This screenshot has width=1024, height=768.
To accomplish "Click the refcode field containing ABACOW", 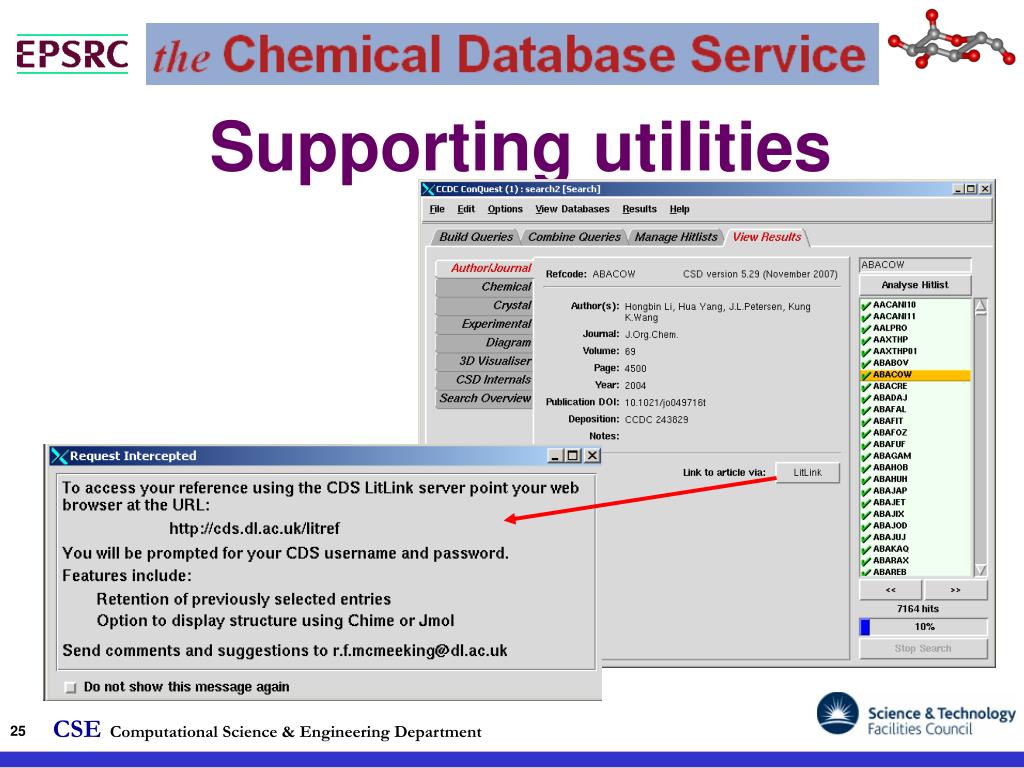I will click(915, 264).
